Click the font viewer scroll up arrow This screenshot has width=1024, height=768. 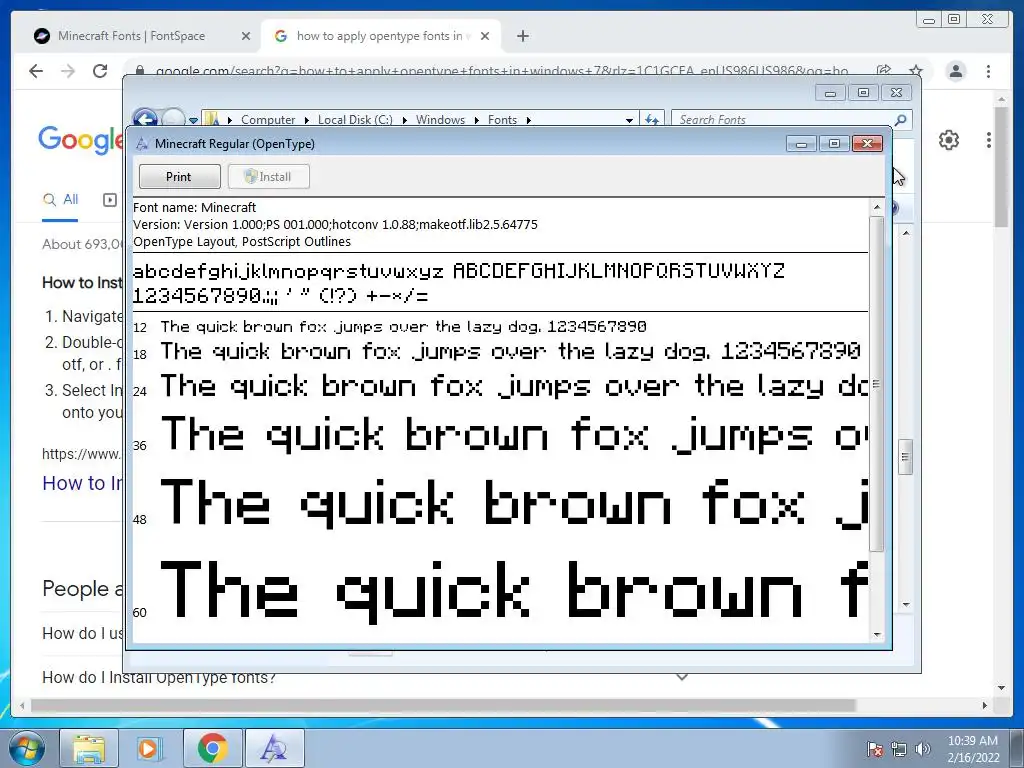pos(877,207)
